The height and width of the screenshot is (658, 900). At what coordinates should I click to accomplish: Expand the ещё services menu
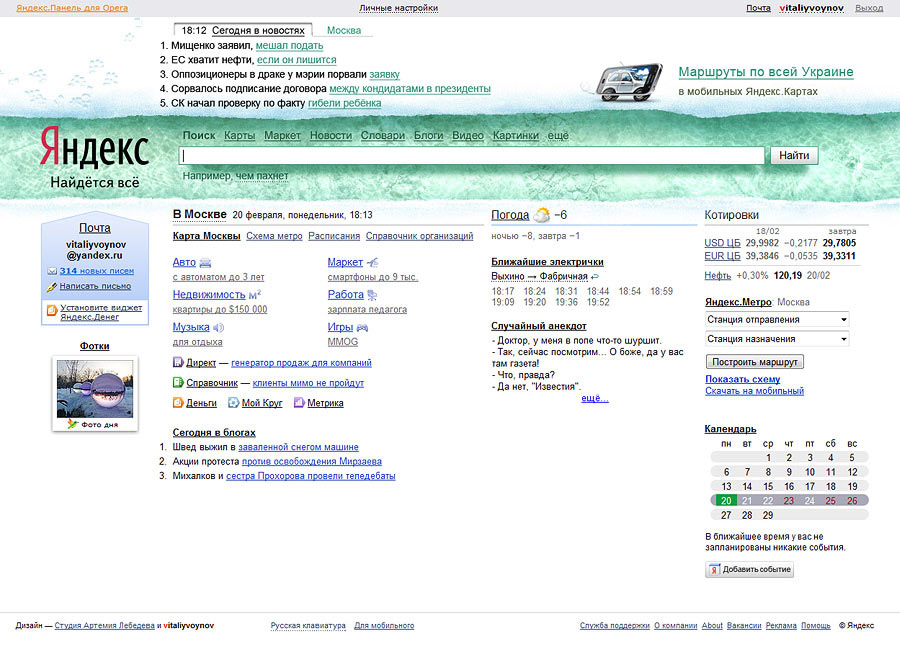(557, 135)
